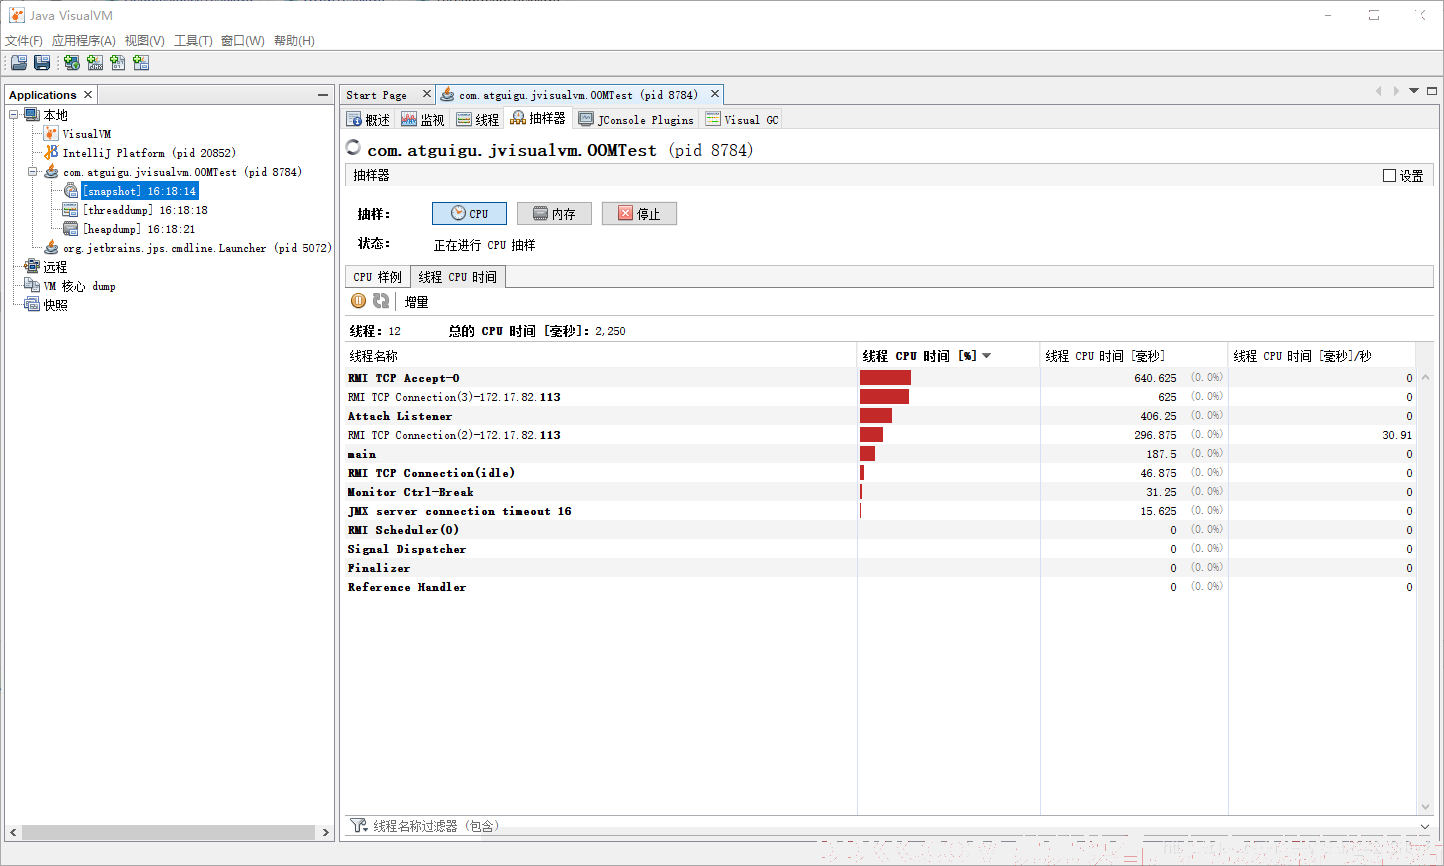Click the 内存 (Memory) sampling button

(x=554, y=213)
